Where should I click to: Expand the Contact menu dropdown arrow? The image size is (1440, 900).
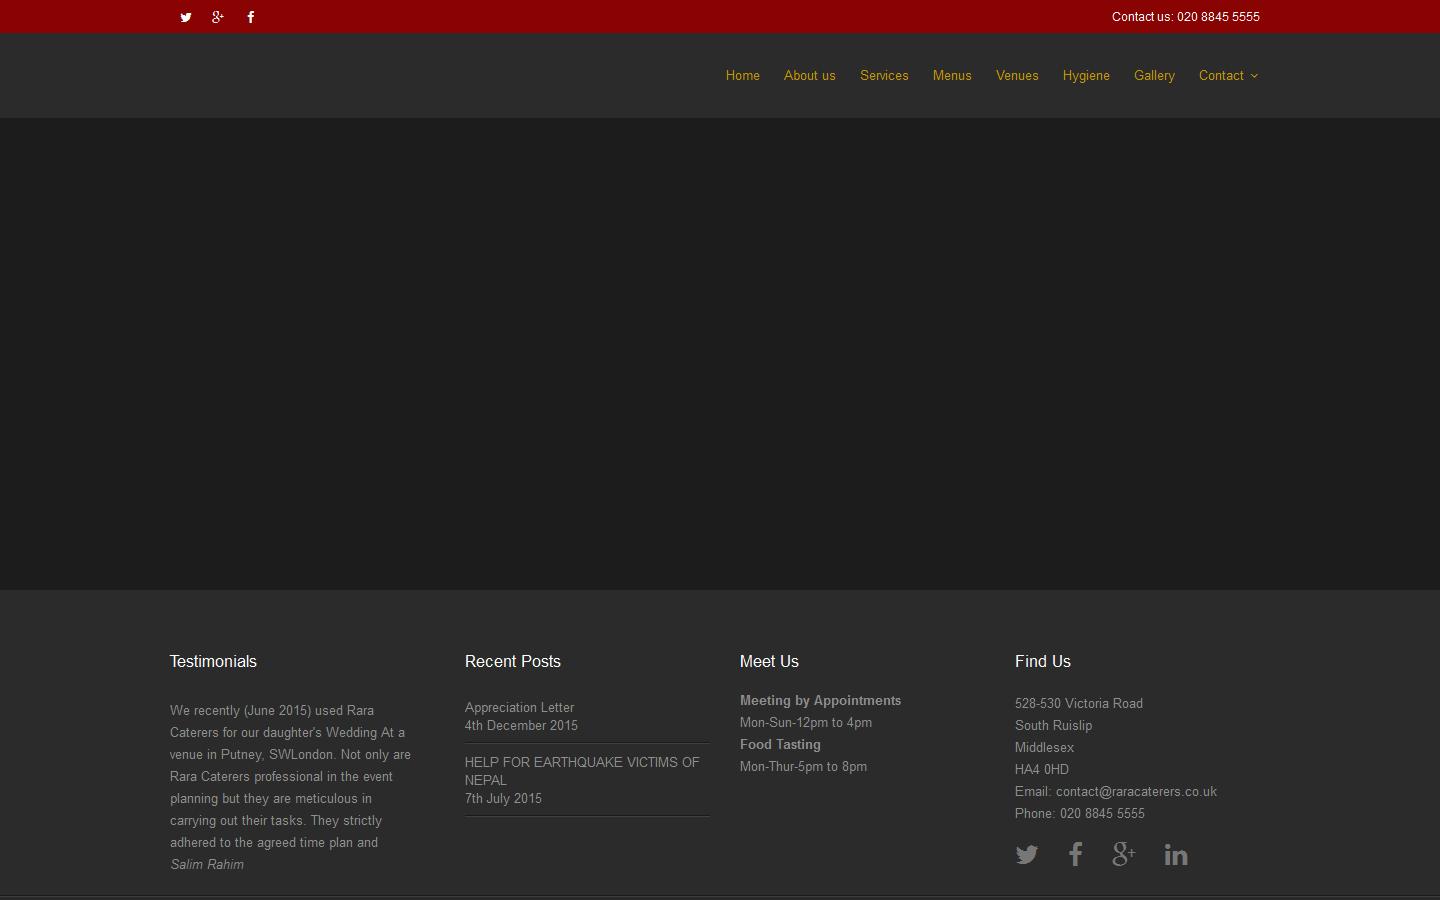coord(1254,76)
